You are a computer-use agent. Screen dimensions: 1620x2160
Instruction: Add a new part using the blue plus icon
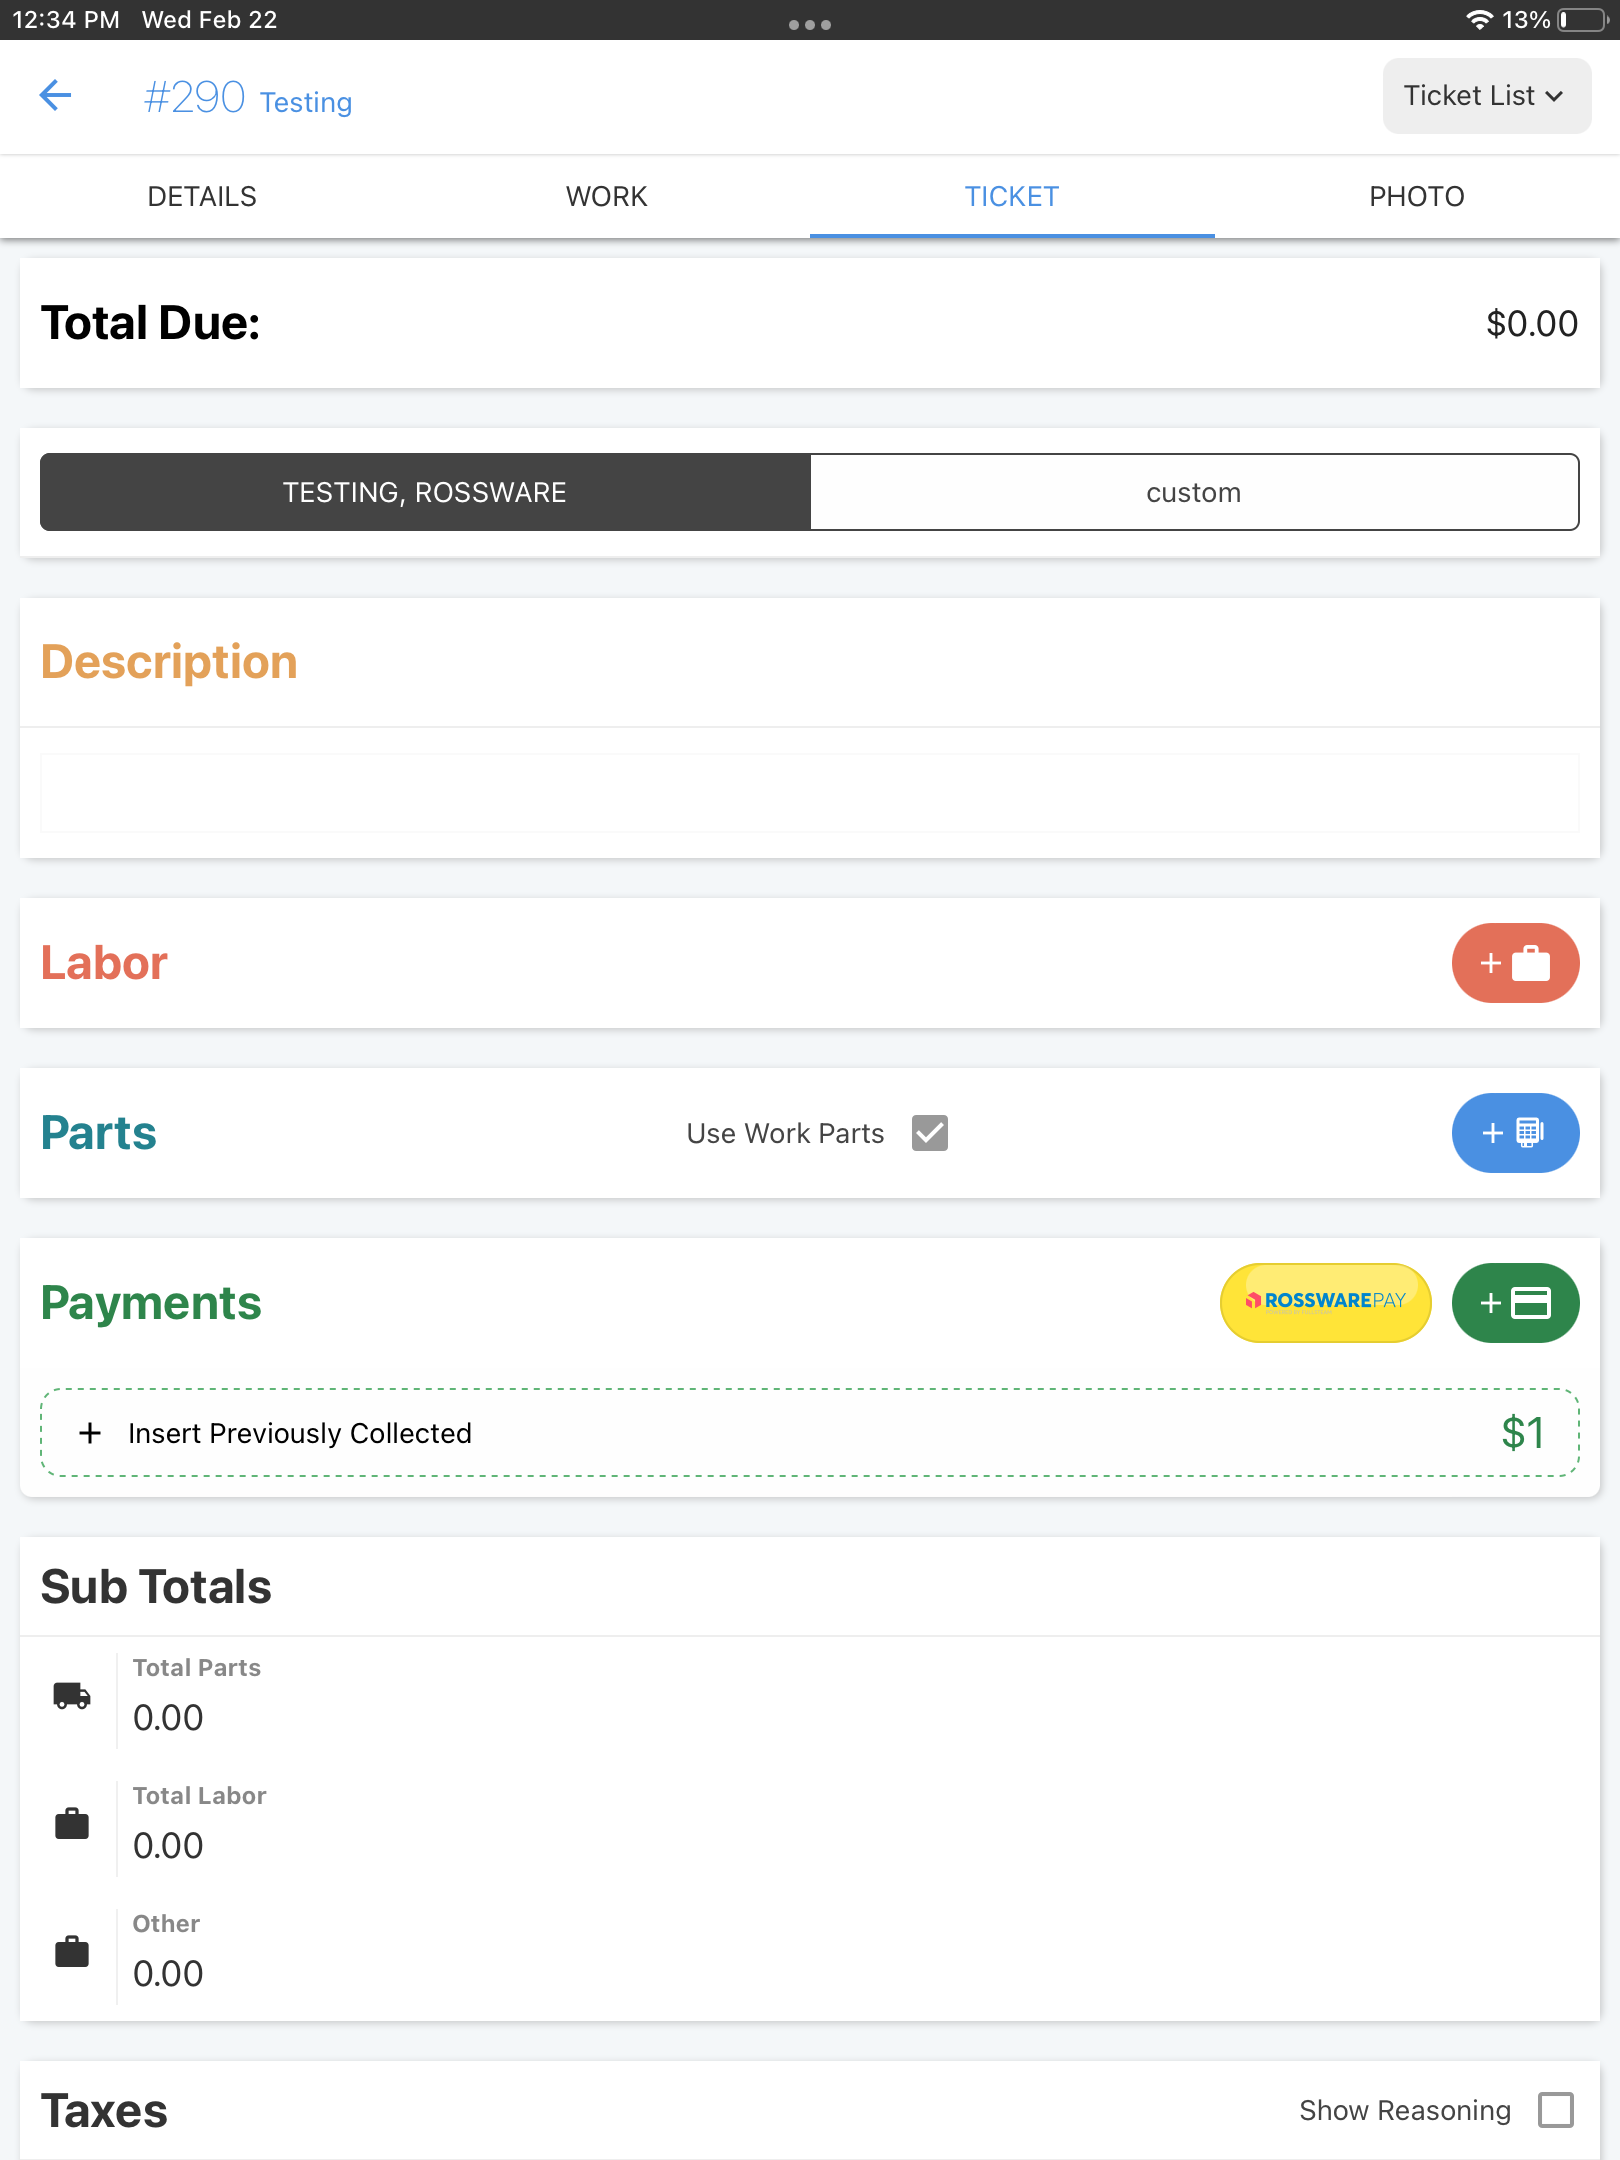1515,1133
